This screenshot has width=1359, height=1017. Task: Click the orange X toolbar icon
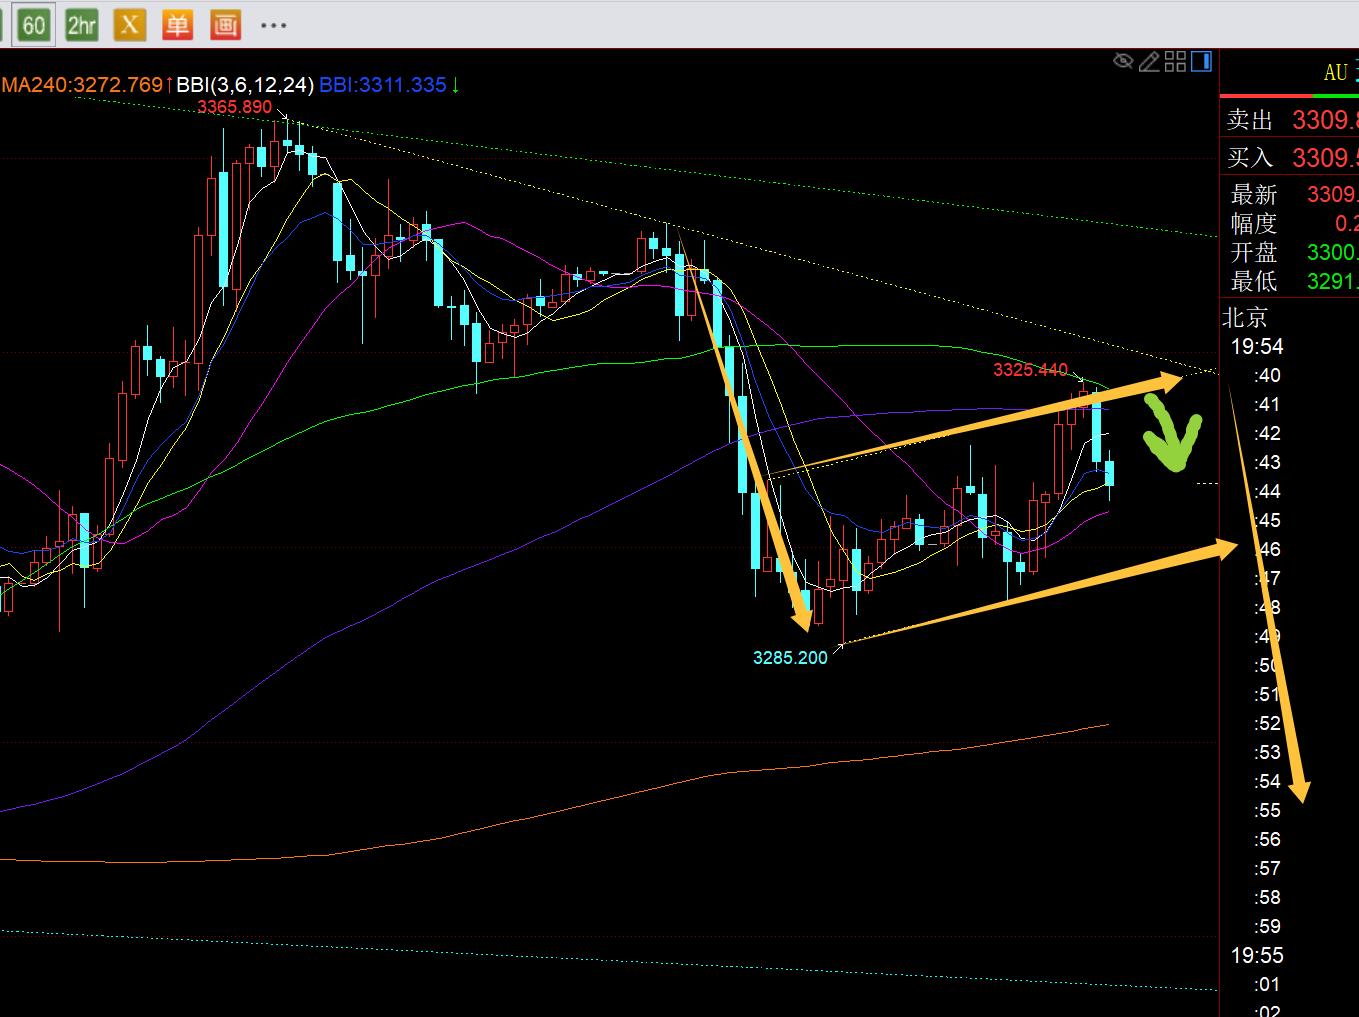coord(129,25)
